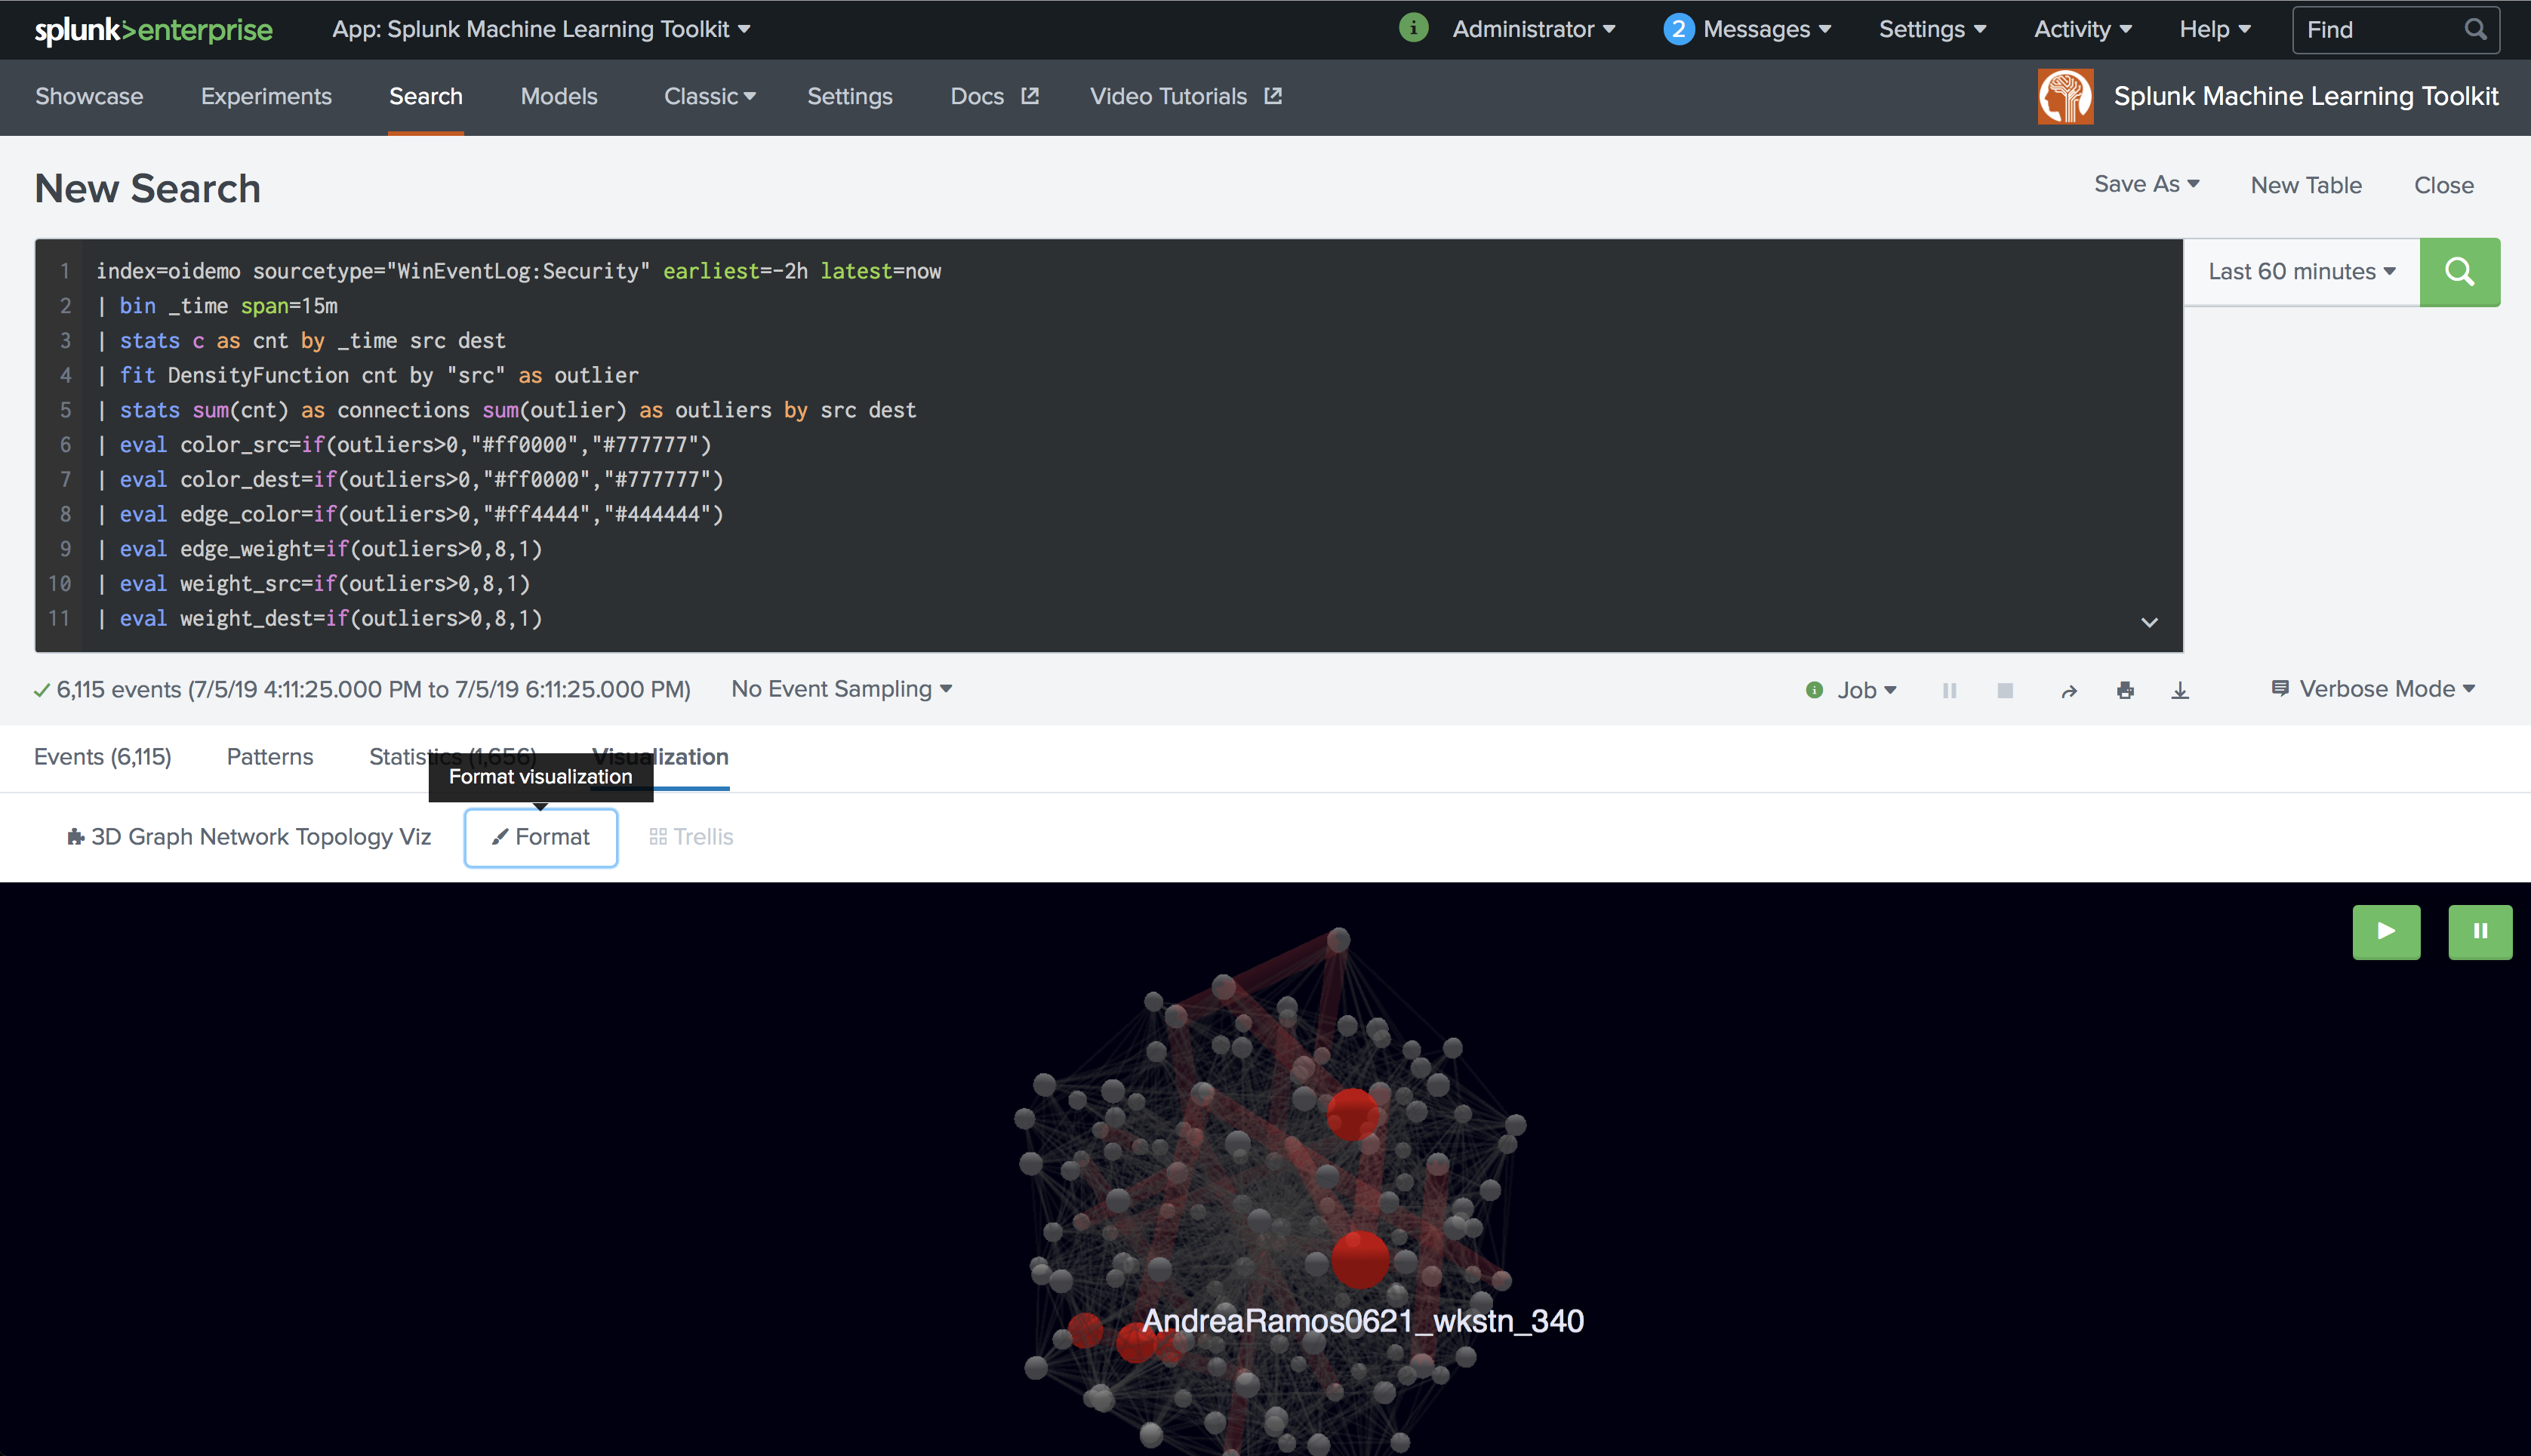Click the large red node above AndreaRamos0621_wkstn_340

point(1360,1259)
